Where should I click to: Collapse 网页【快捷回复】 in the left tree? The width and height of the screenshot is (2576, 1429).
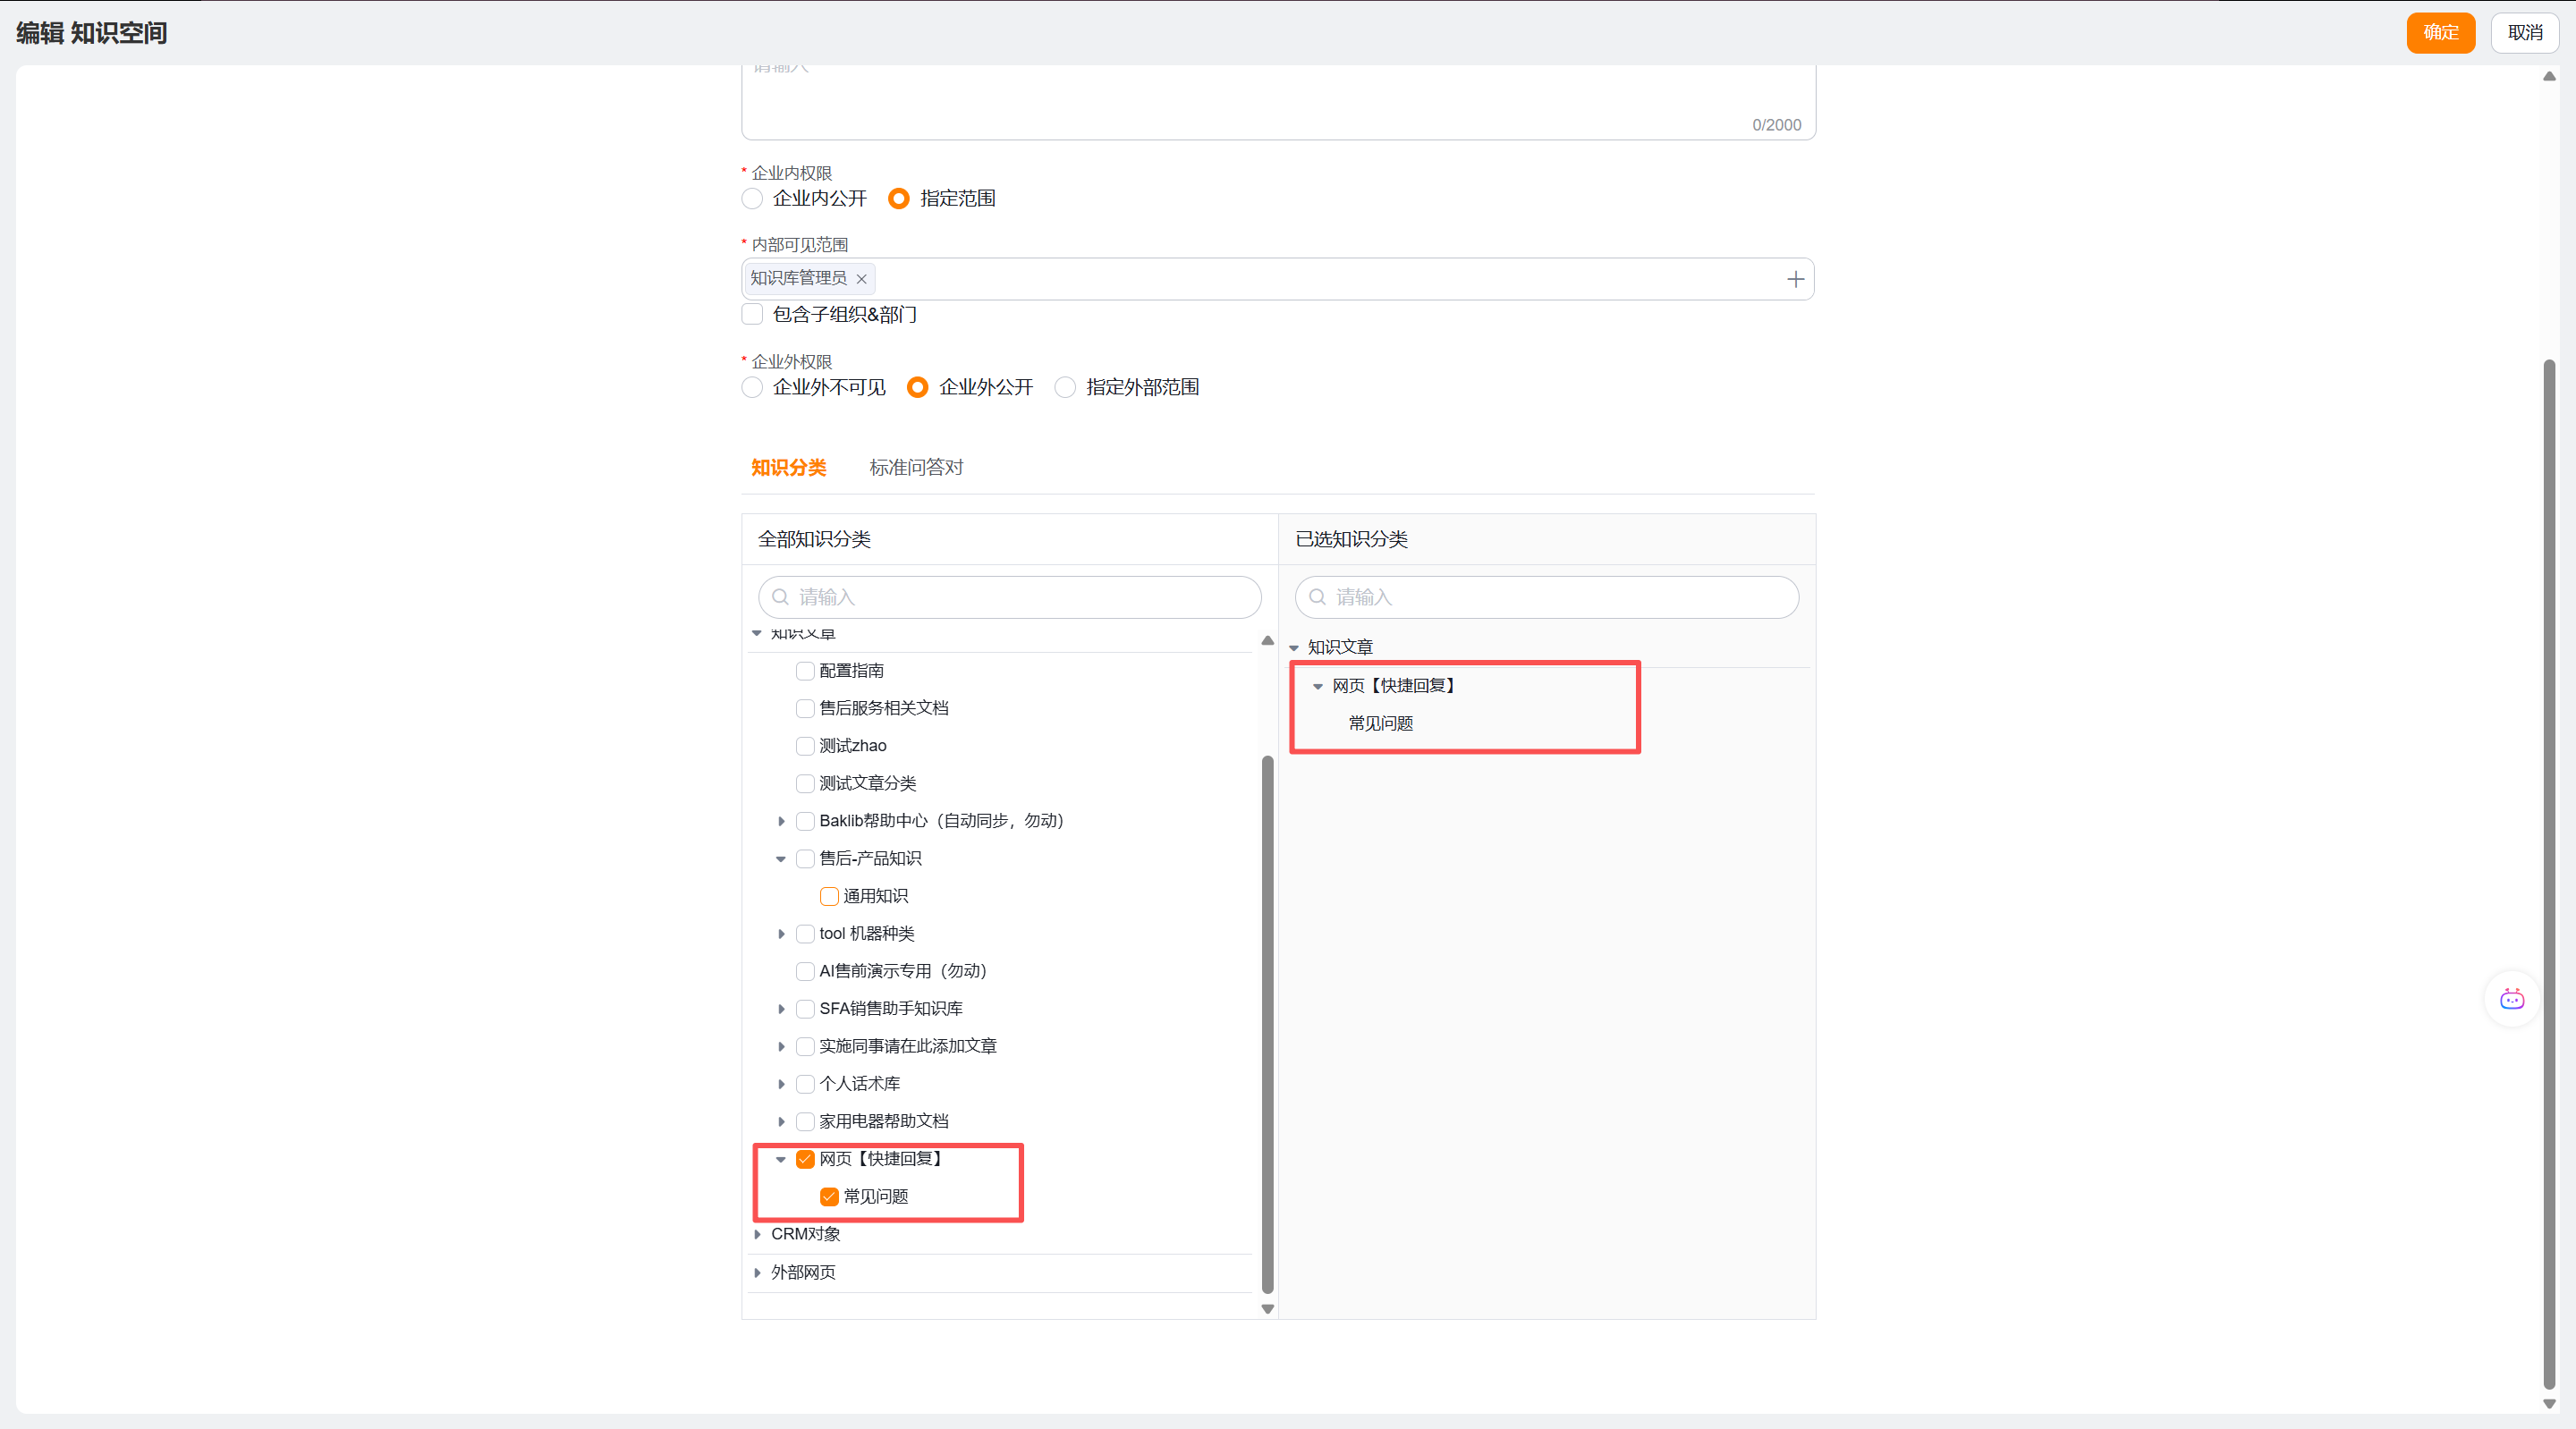pos(781,1159)
